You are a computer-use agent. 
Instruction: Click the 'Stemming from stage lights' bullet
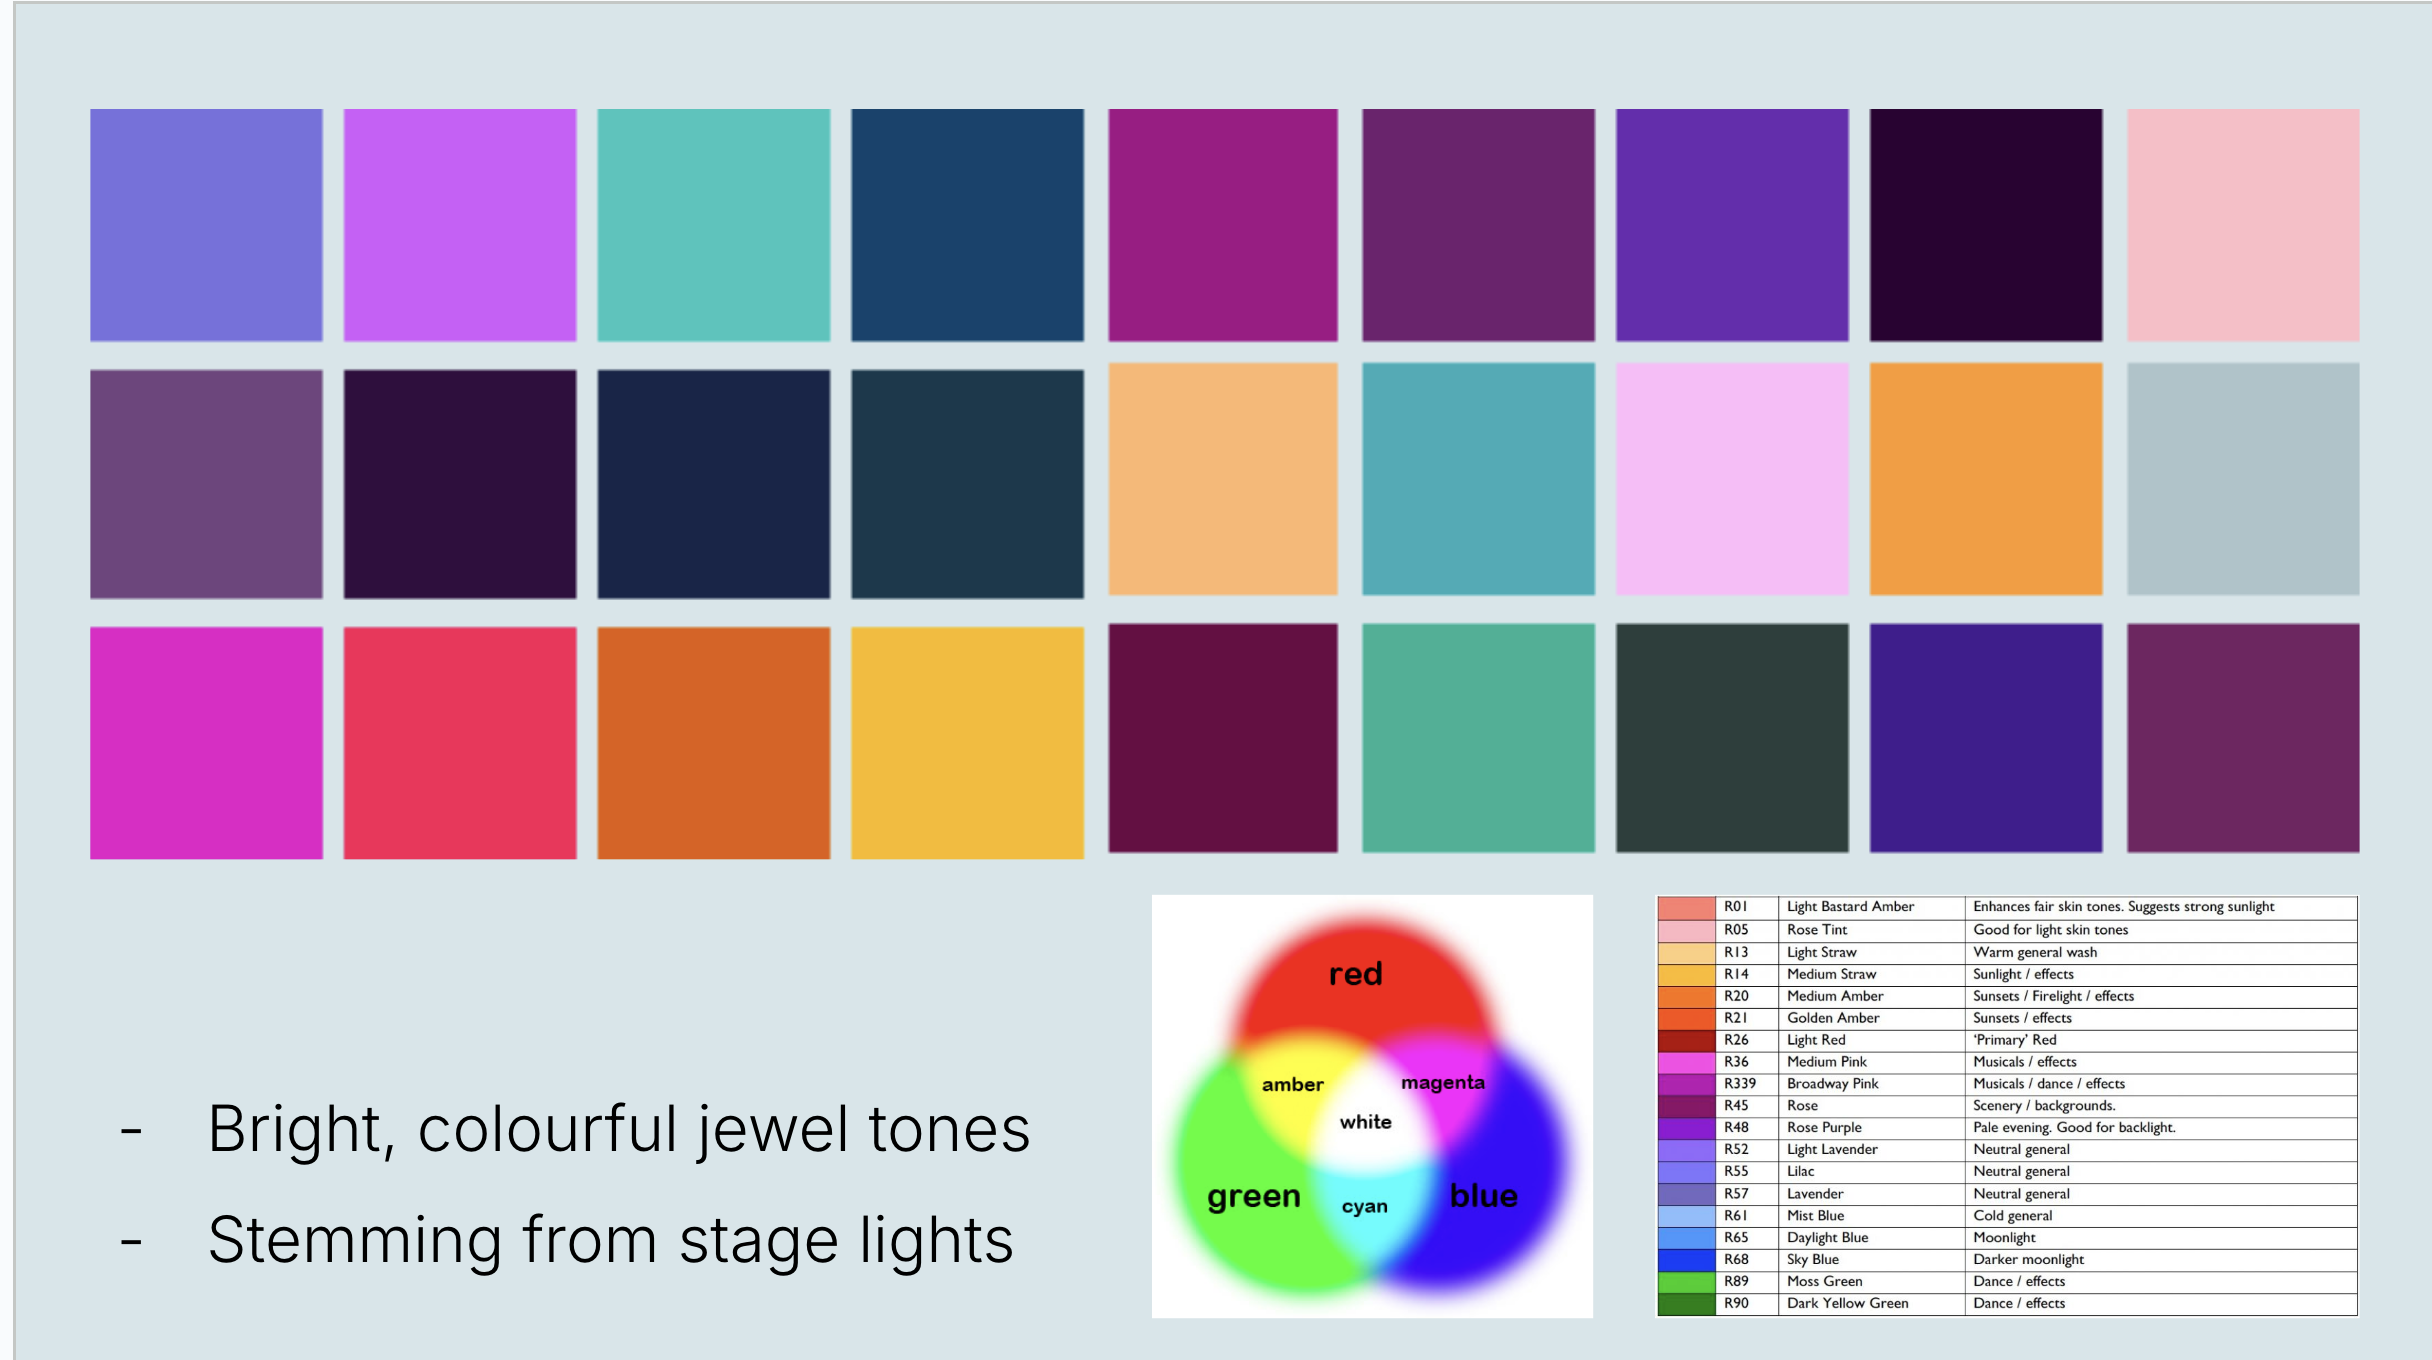point(610,1240)
